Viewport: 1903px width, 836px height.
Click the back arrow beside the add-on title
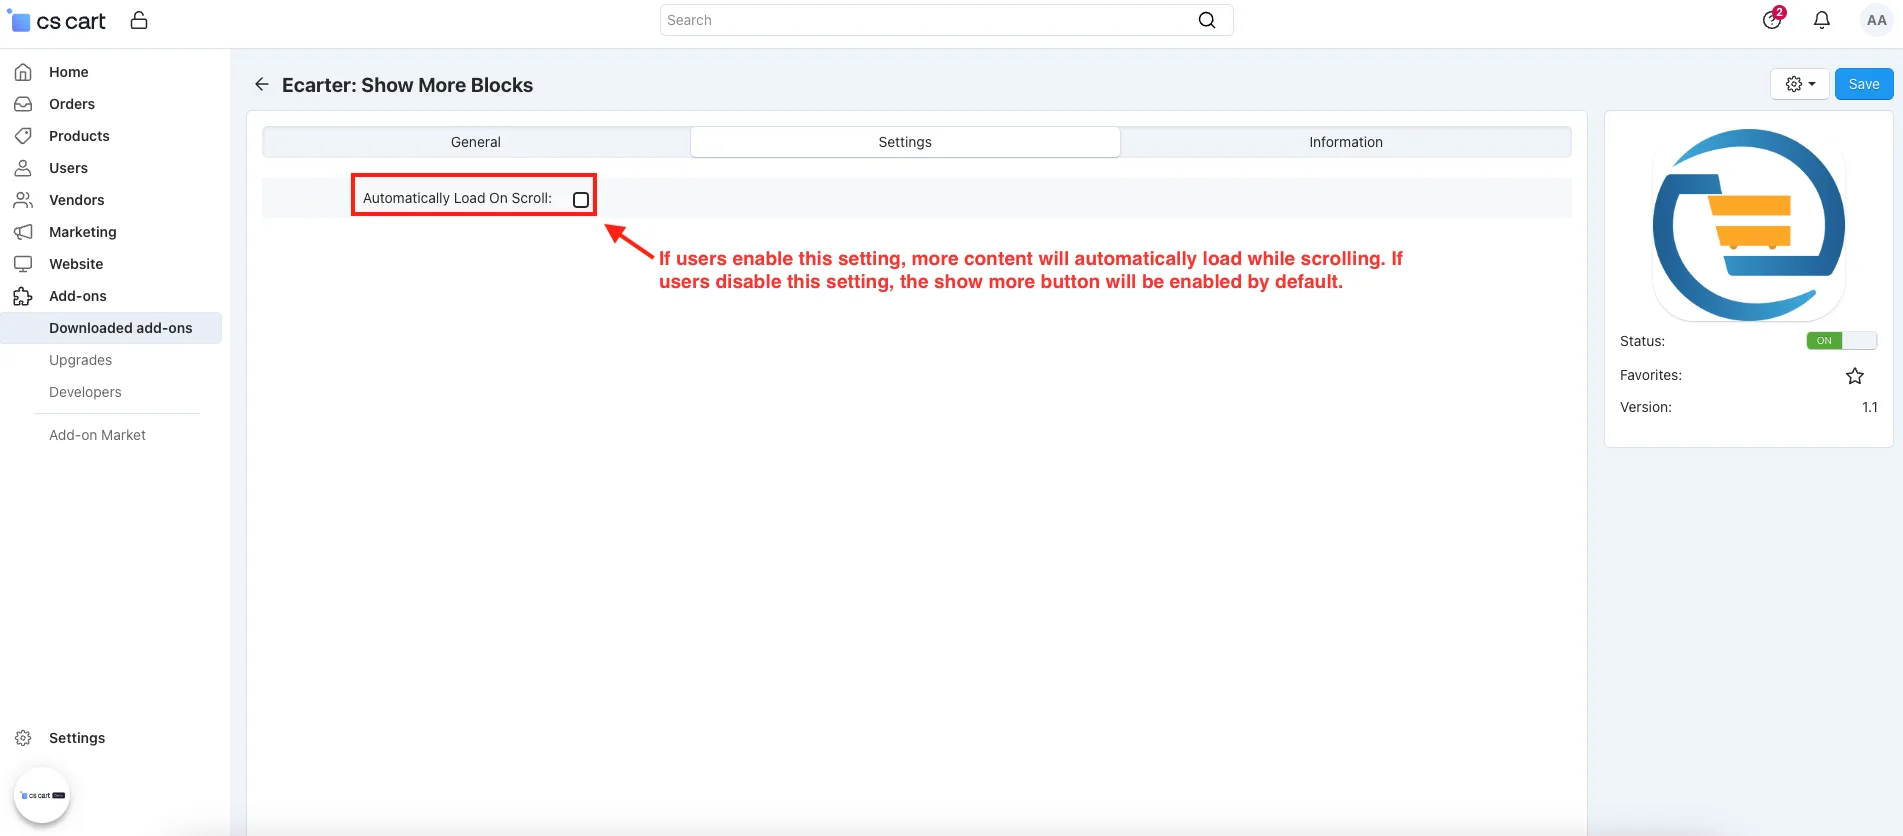262,85
